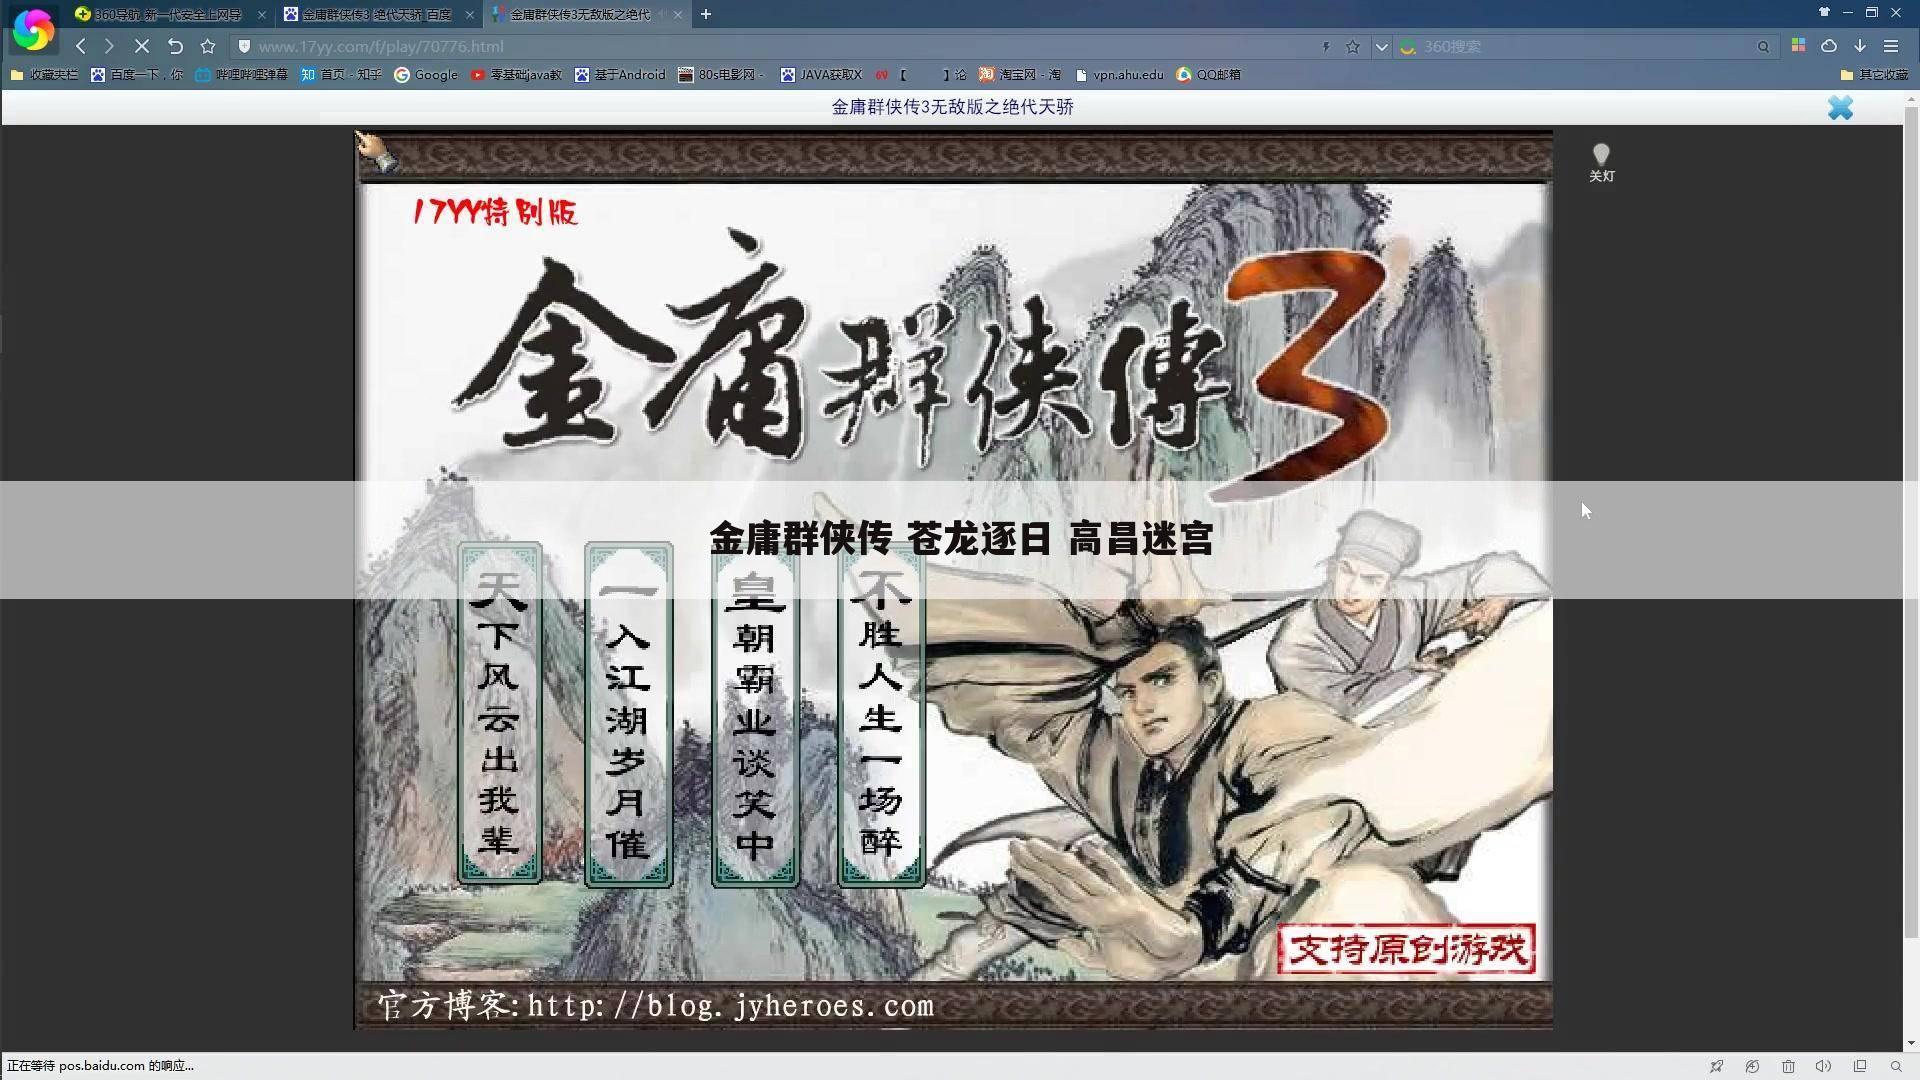Expand the address bar dropdown arrow
The width and height of the screenshot is (1920, 1080).
1381,47
